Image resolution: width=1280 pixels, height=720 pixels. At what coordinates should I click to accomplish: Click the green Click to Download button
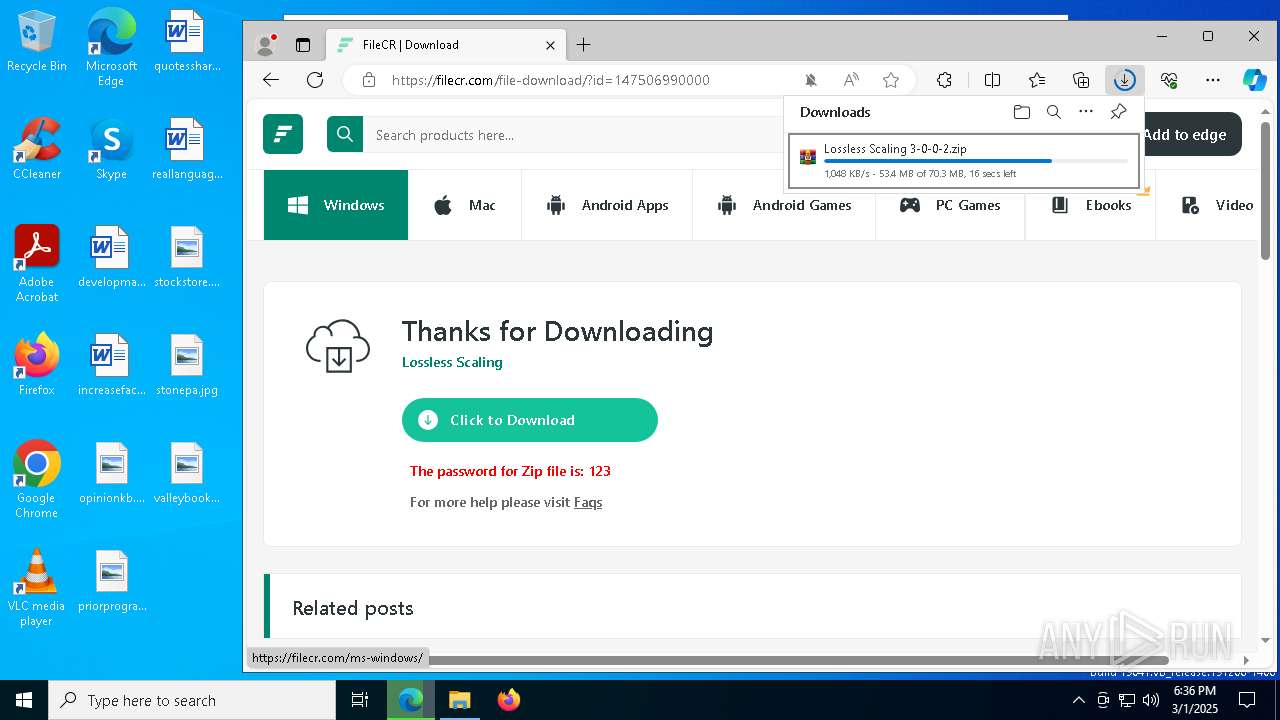(530, 420)
